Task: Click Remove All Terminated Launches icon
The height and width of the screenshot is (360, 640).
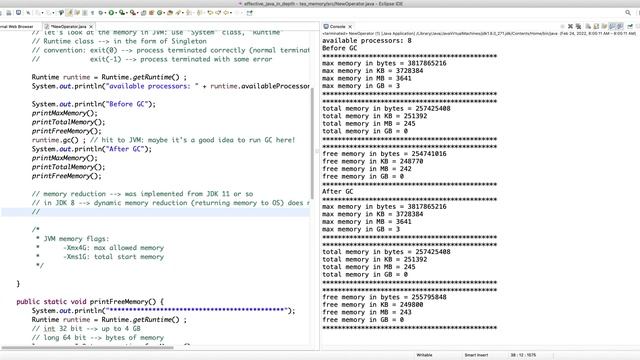Action: [x=578, y=26]
